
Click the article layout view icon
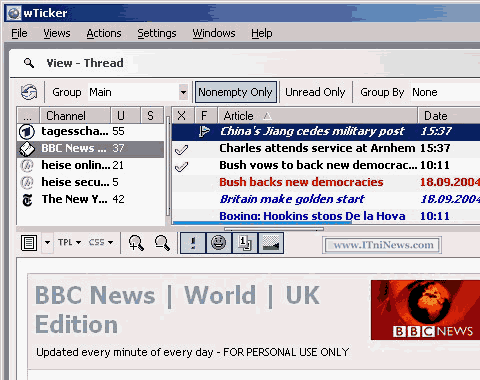(29, 243)
